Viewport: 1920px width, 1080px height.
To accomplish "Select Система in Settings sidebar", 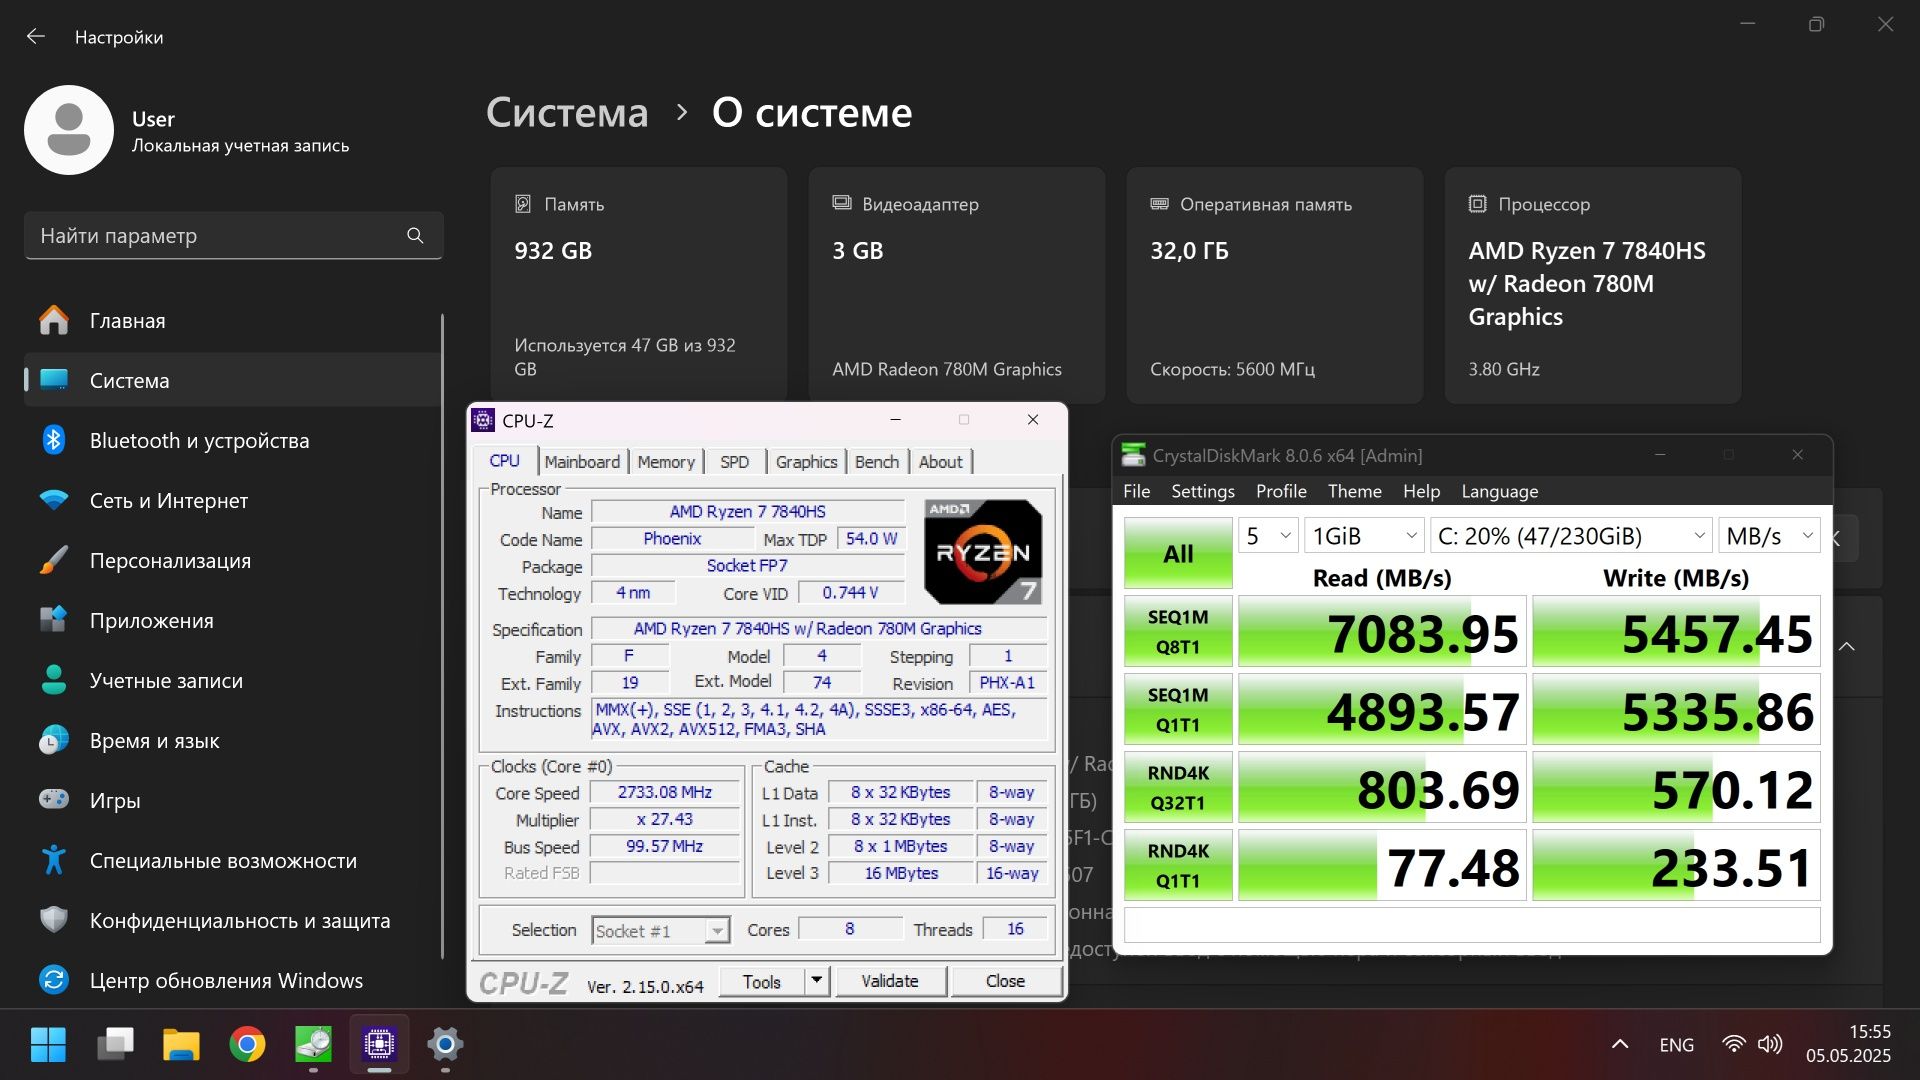I will [232, 381].
